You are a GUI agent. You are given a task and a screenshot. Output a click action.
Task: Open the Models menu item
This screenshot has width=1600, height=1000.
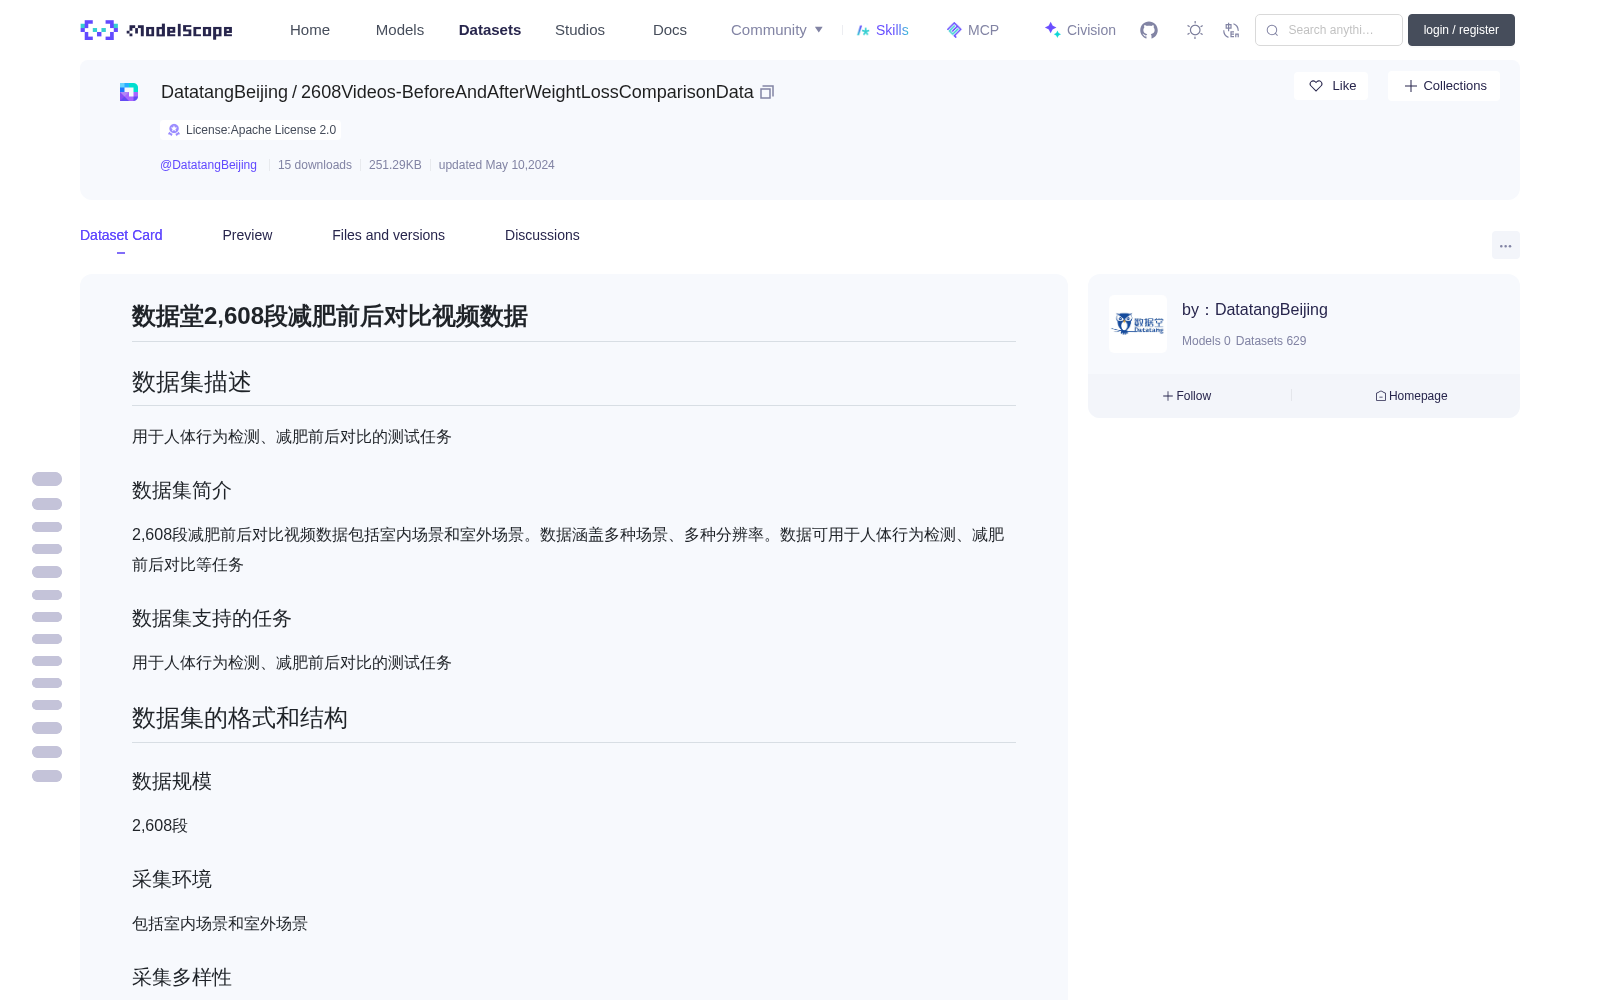[400, 30]
